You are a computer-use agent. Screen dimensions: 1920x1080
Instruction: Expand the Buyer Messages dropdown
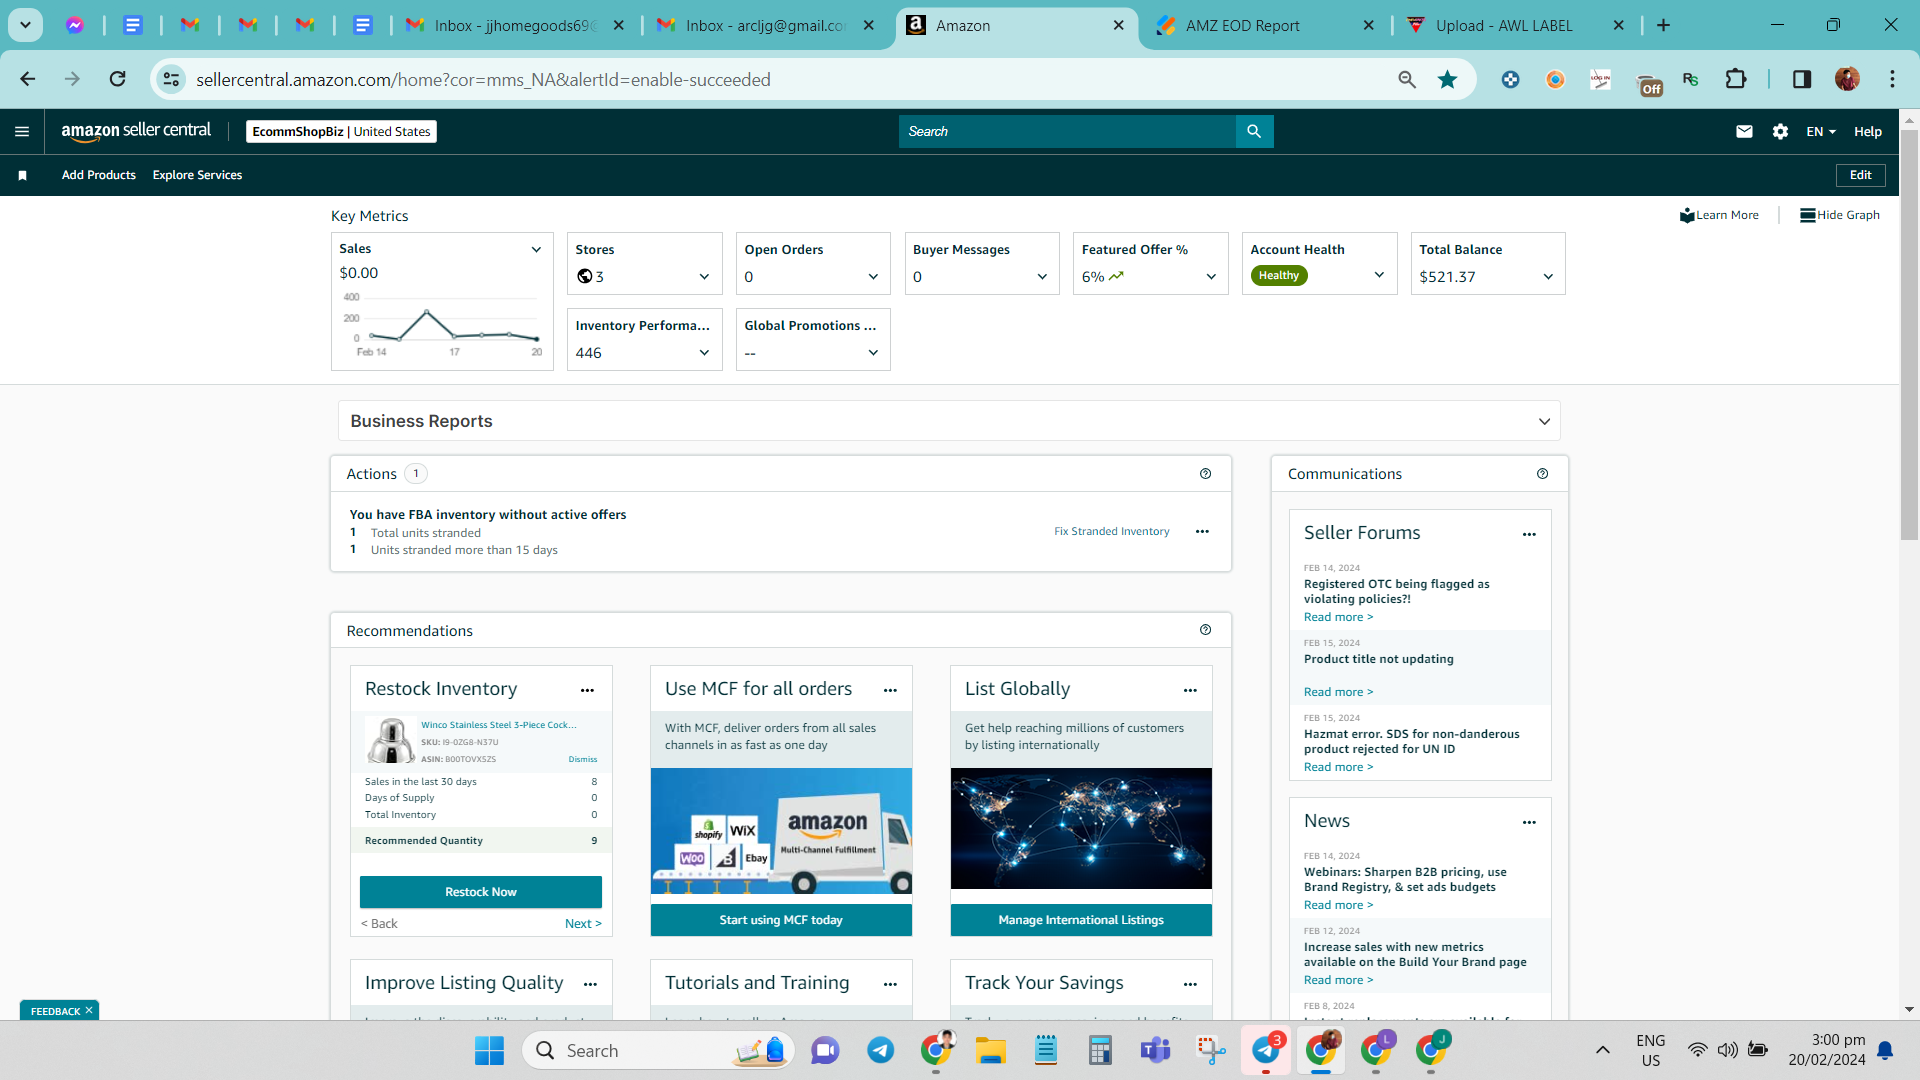click(x=1042, y=277)
